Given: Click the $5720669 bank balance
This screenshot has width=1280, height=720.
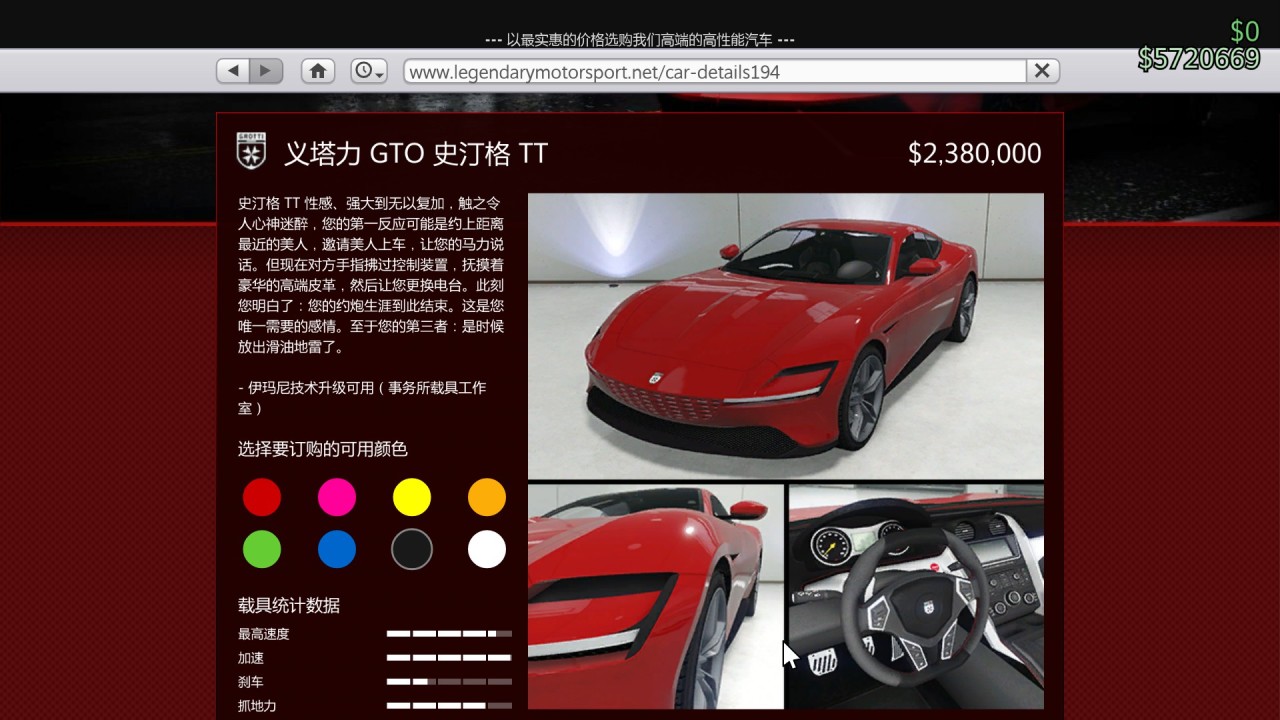Looking at the screenshot, I should pos(1199,59).
